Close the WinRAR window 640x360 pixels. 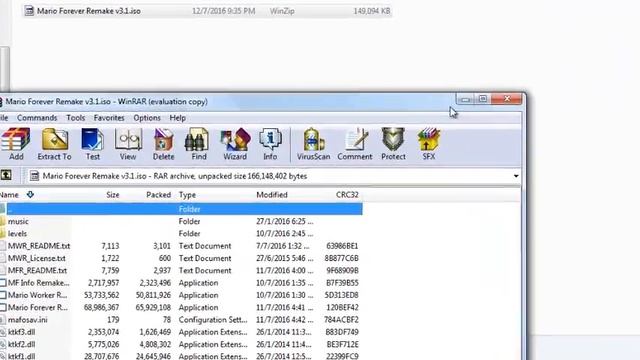507,99
